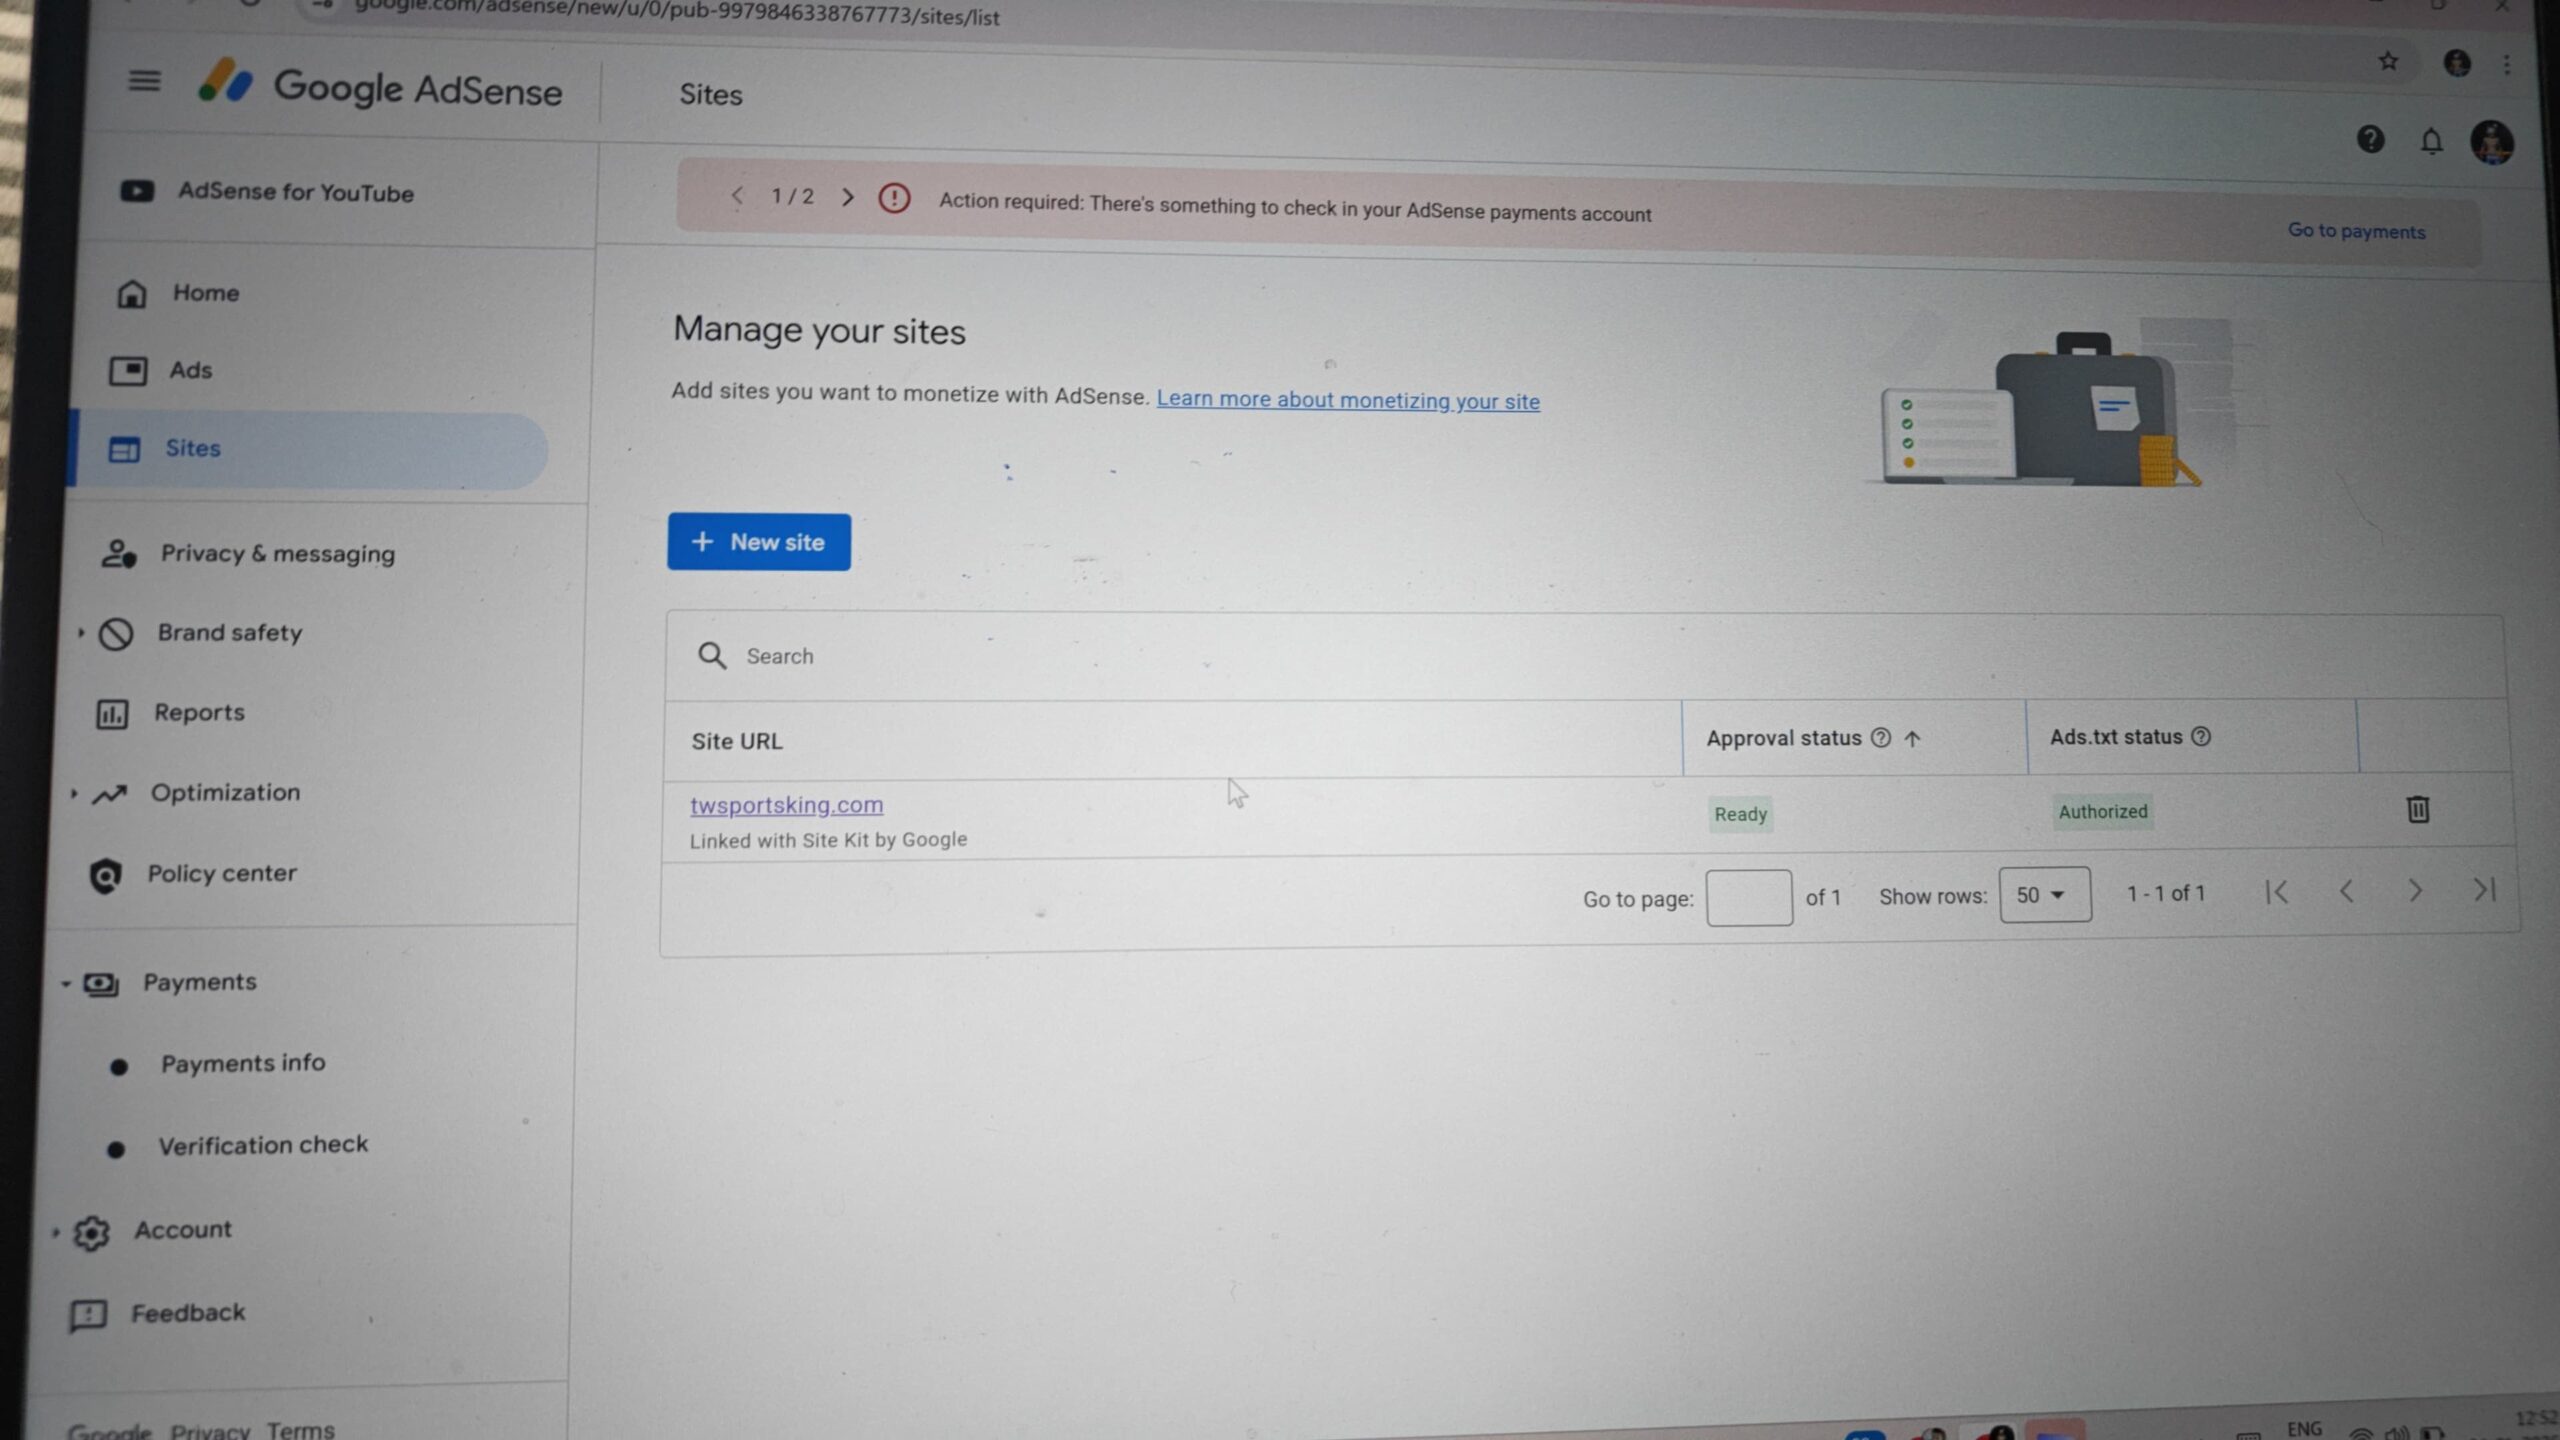This screenshot has height=1440, width=2560.
Task: Click the Policy center shield icon
Action: click(105, 876)
